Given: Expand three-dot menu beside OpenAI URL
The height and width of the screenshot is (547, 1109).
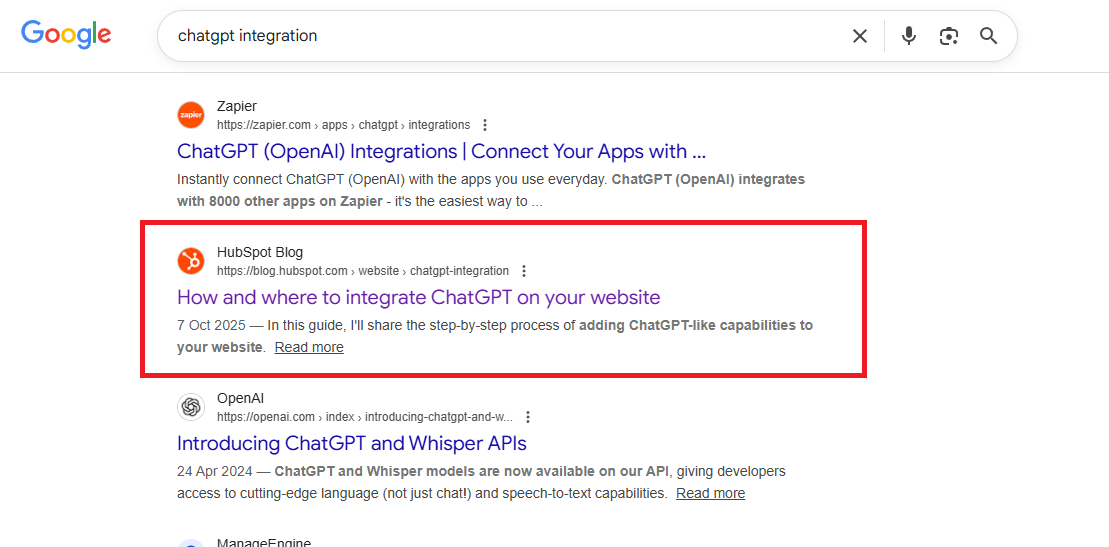Looking at the screenshot, I should [528, 417].
